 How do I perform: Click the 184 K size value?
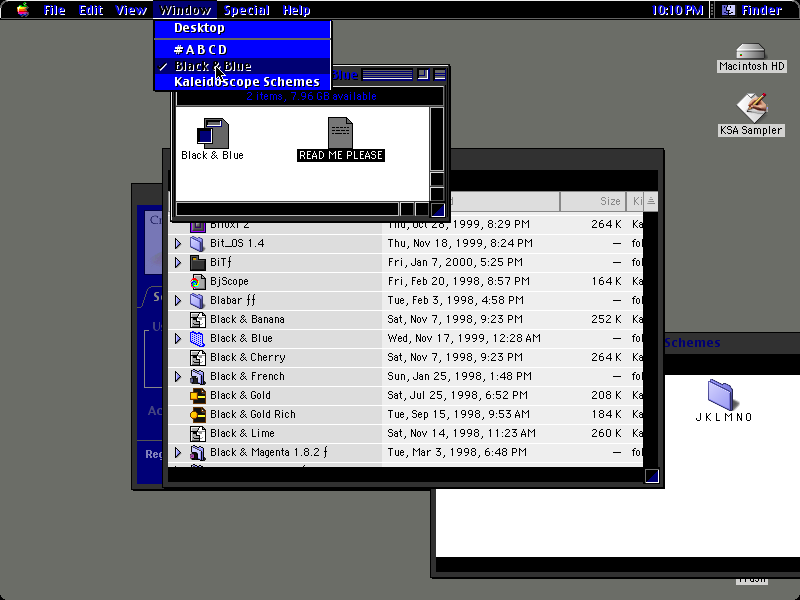pyautogui.click(x=606, y=414)
